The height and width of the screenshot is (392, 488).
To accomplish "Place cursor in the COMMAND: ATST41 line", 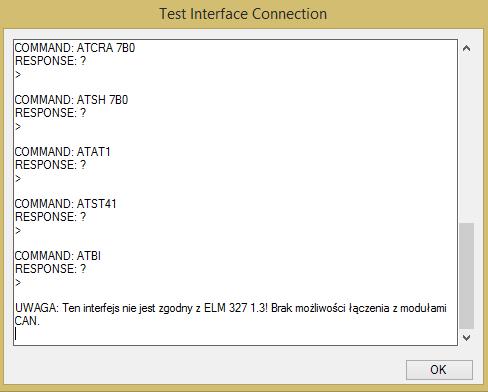I will [x=66, y=204].
